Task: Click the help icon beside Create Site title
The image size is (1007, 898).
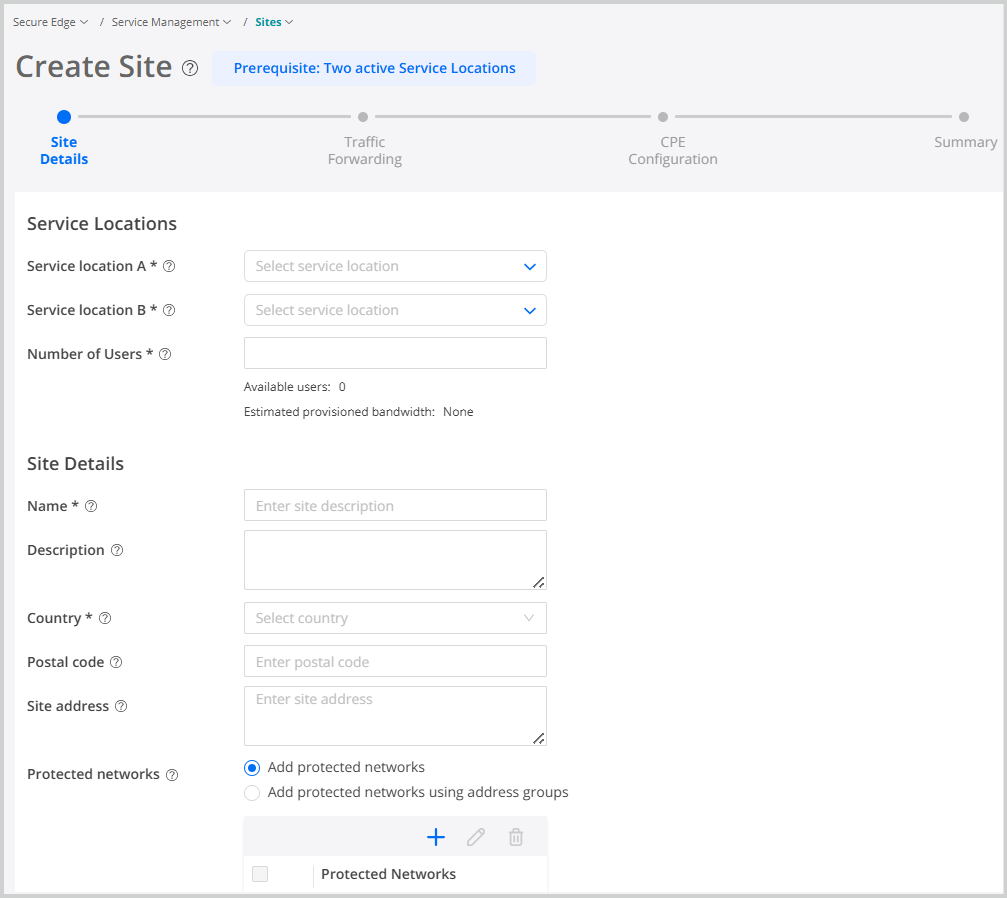Action: coord(190,69)
